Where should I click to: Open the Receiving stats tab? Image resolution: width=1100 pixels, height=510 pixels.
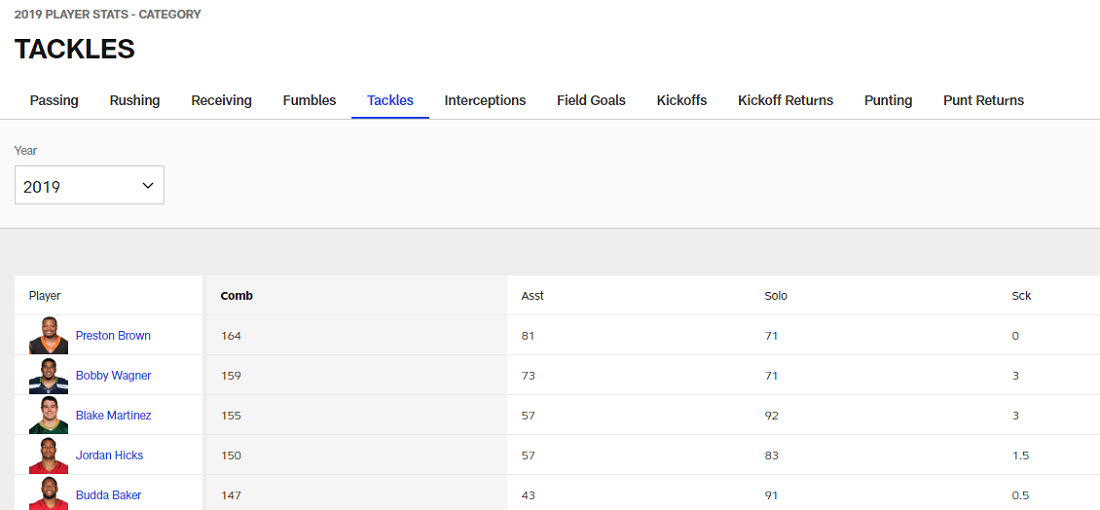pyautogui.click(x=221, y=100)
